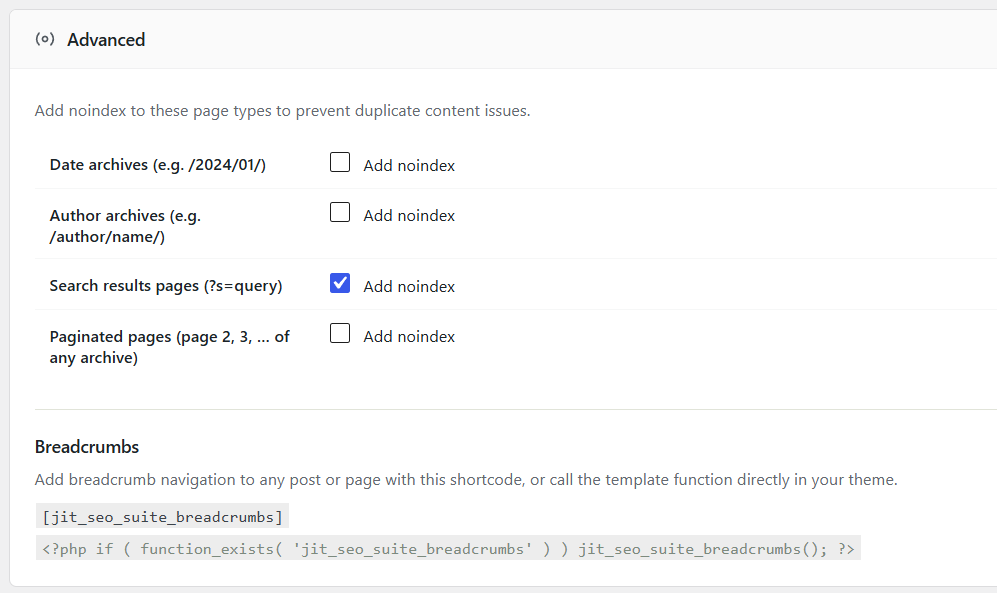Click the [jit_seo_suite_breadcrumbs] shortcode
The height and width of the screenshot is (593, 997).
[x=162, y=516]
